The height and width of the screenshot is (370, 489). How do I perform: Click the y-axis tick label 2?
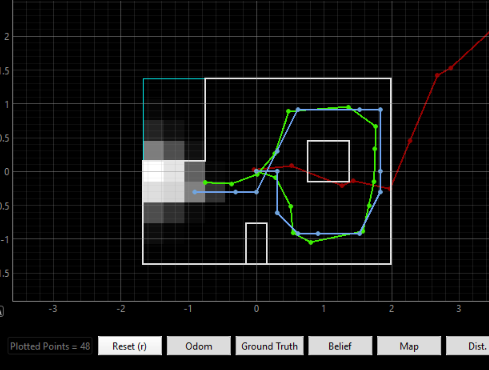(7, 37)
